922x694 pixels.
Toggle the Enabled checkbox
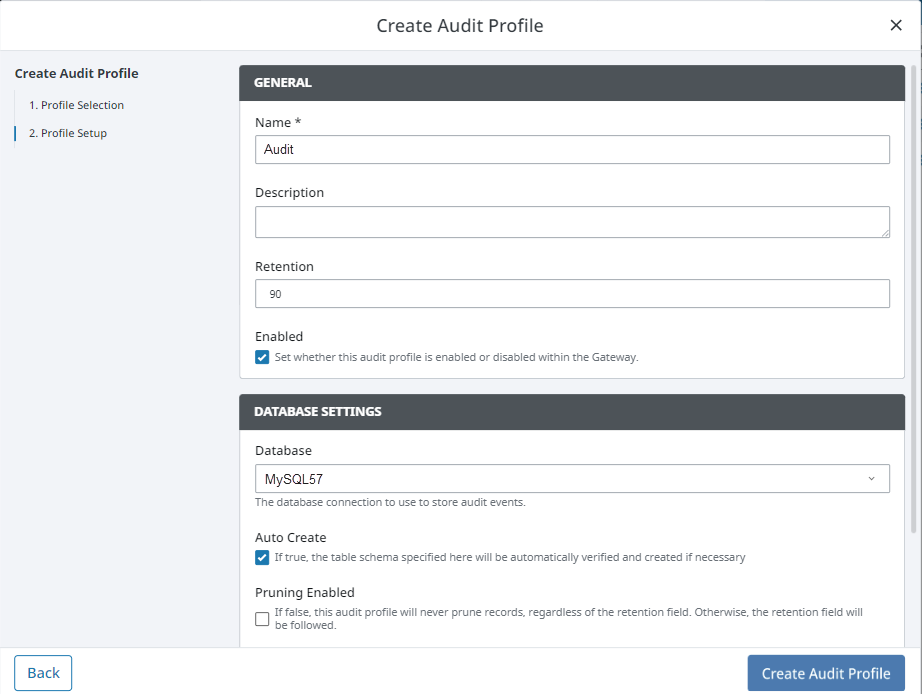pyautogui.click(x=262, y=358)
